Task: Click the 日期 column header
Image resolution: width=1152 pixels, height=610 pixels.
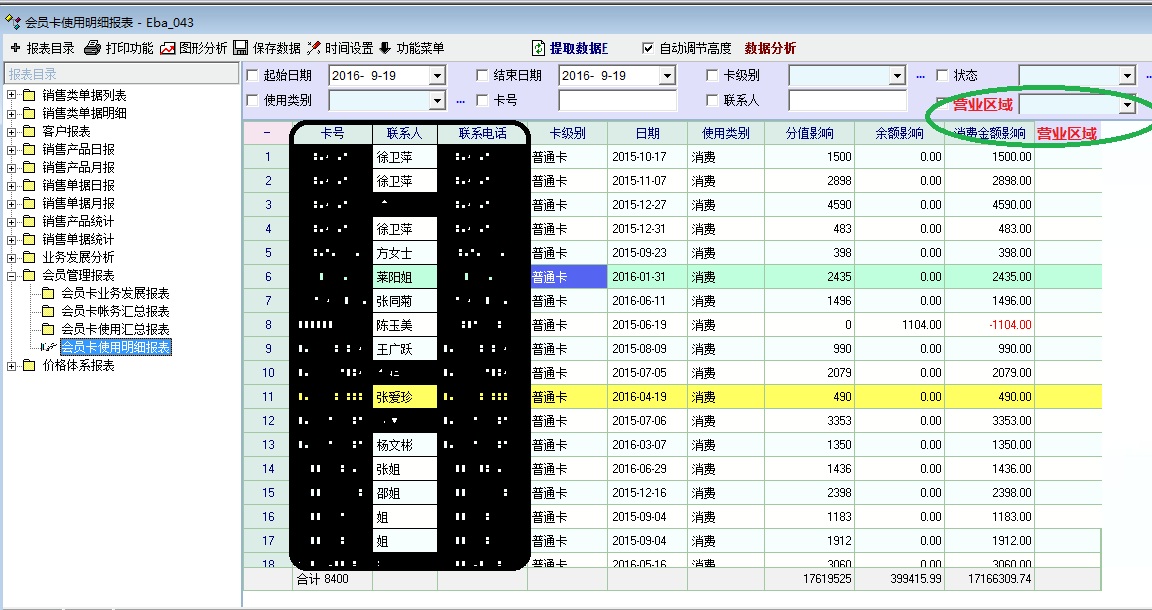Action: click(647, 133)
